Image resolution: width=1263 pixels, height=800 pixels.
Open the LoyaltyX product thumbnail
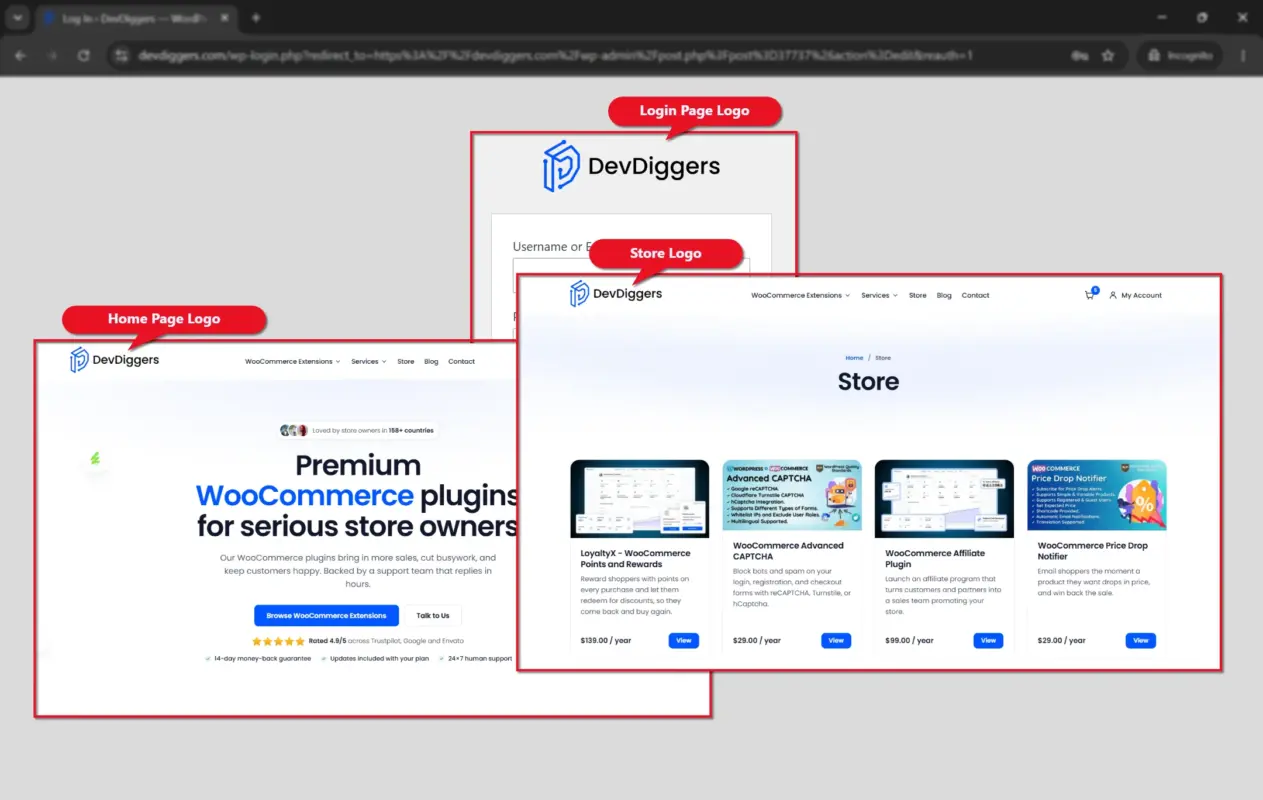640,498
